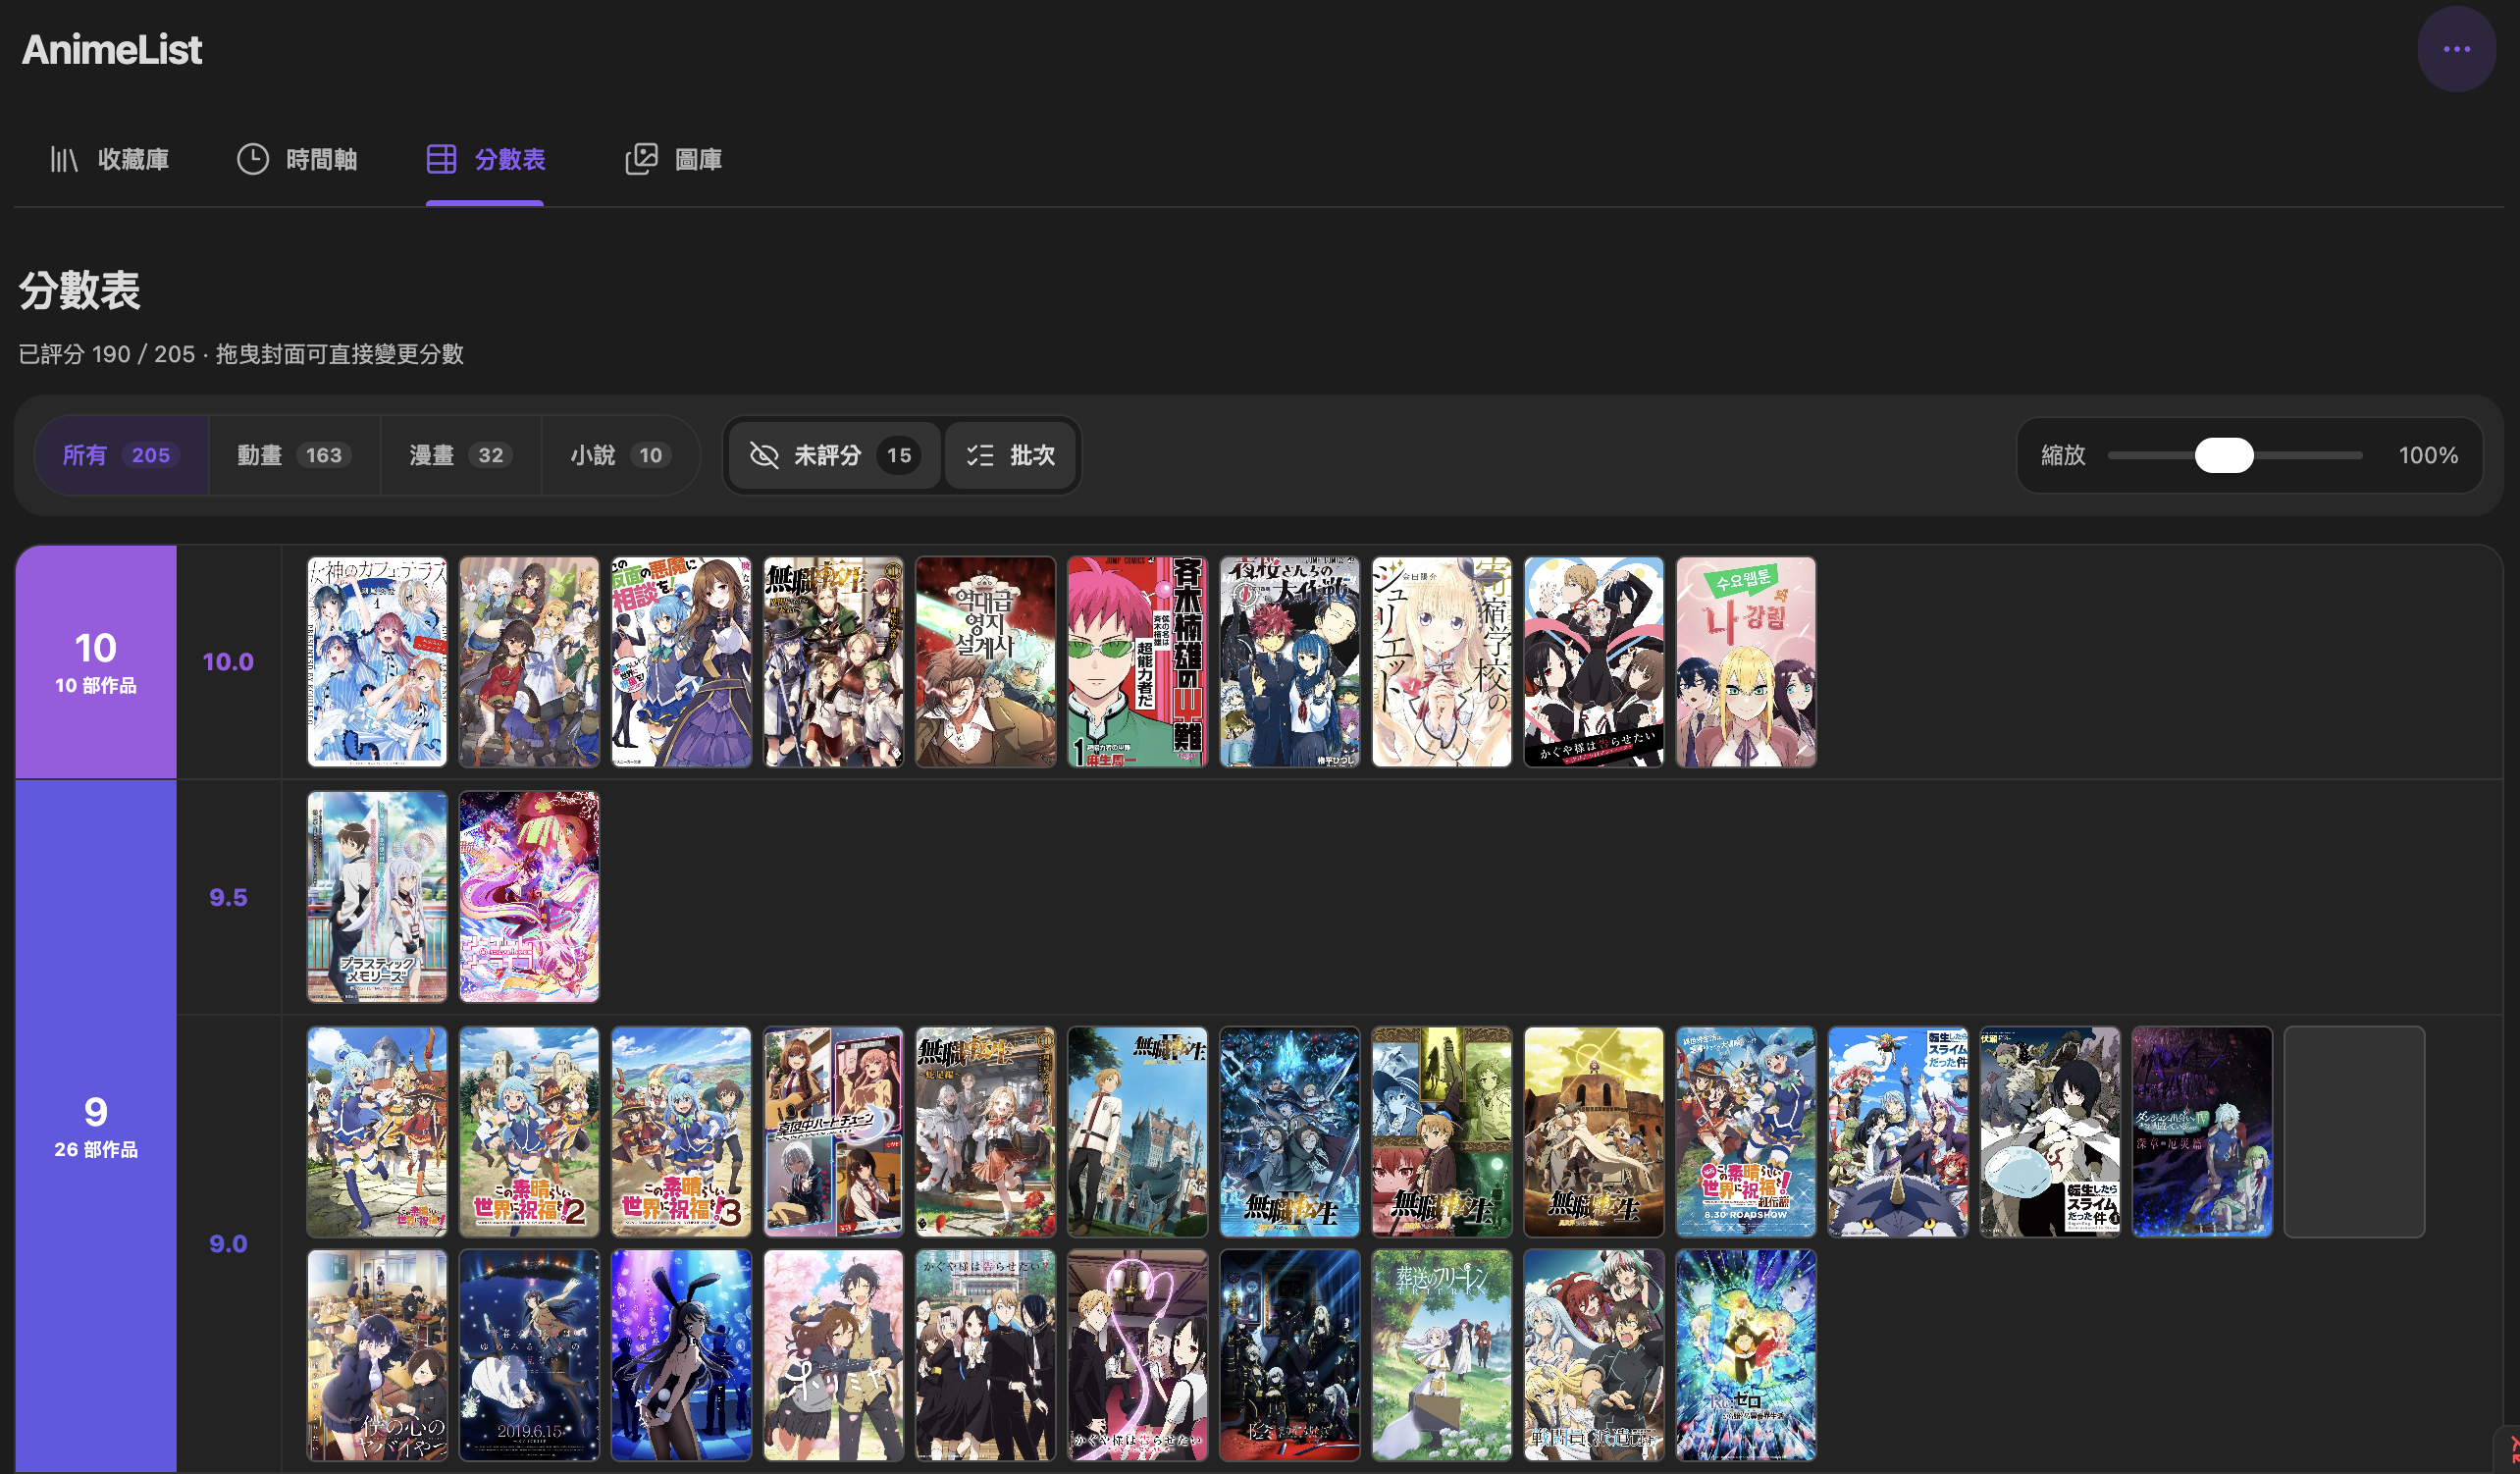Image resolution: width=2520 pixels, height=1474 pixels.
Task: Open the 悪魔に相談を purple dress cover
Action: click(681, 662)
